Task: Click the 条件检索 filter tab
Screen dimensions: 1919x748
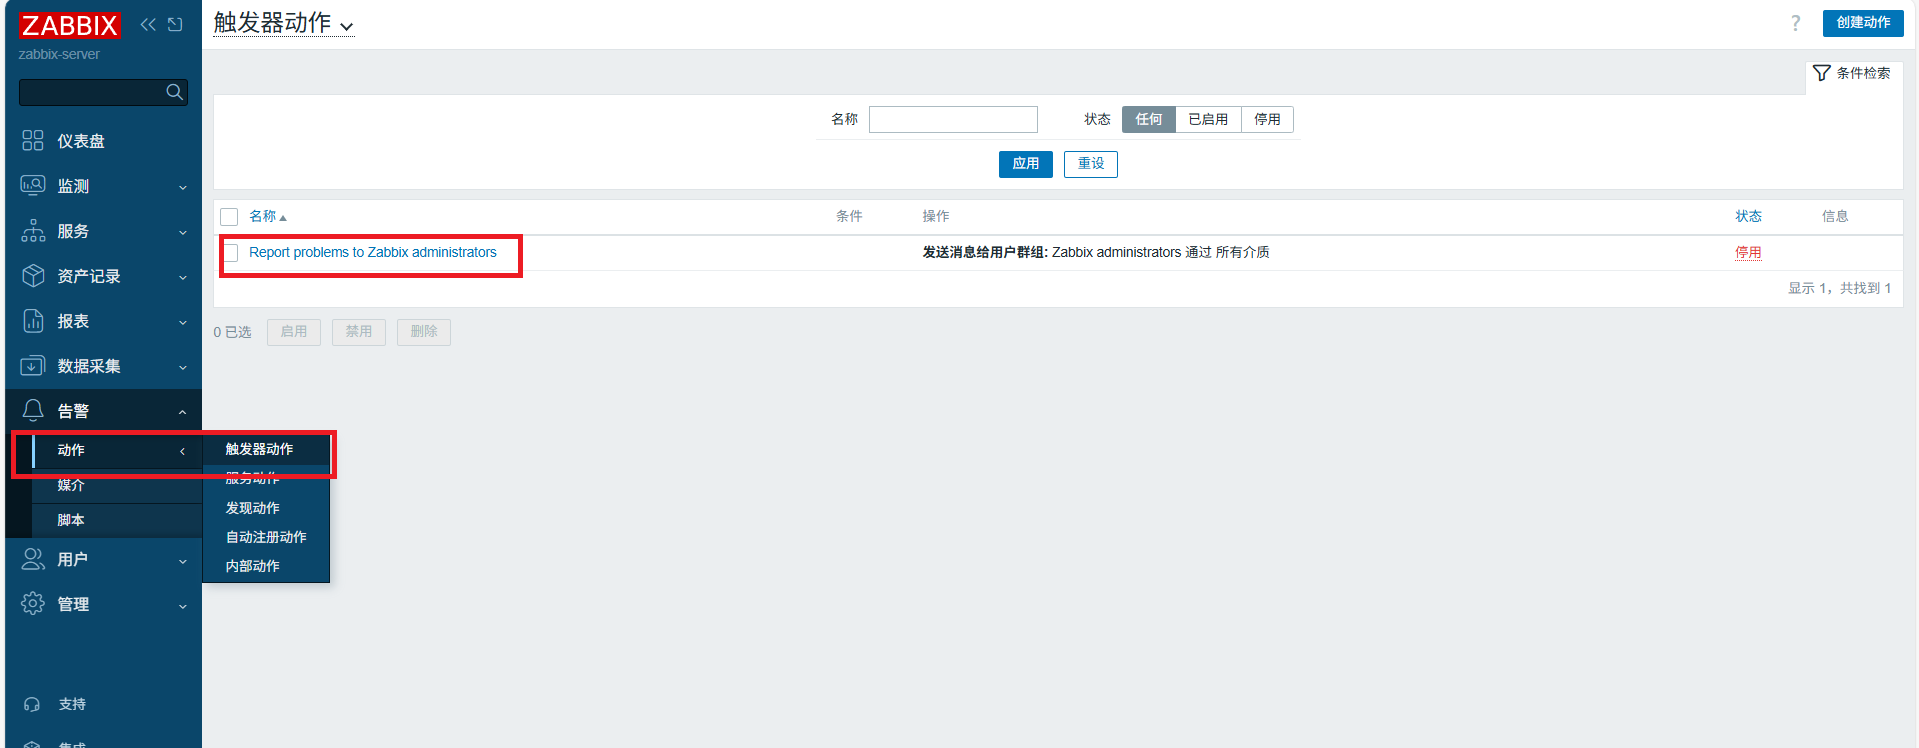Action: tap(1854, 74)
